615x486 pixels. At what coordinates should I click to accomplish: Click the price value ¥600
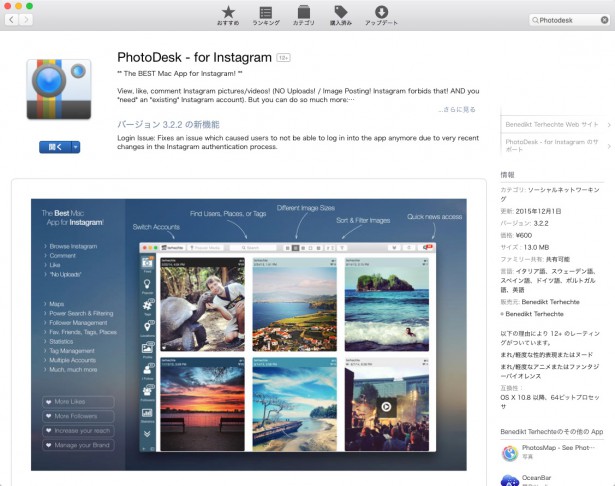[524, 235]
